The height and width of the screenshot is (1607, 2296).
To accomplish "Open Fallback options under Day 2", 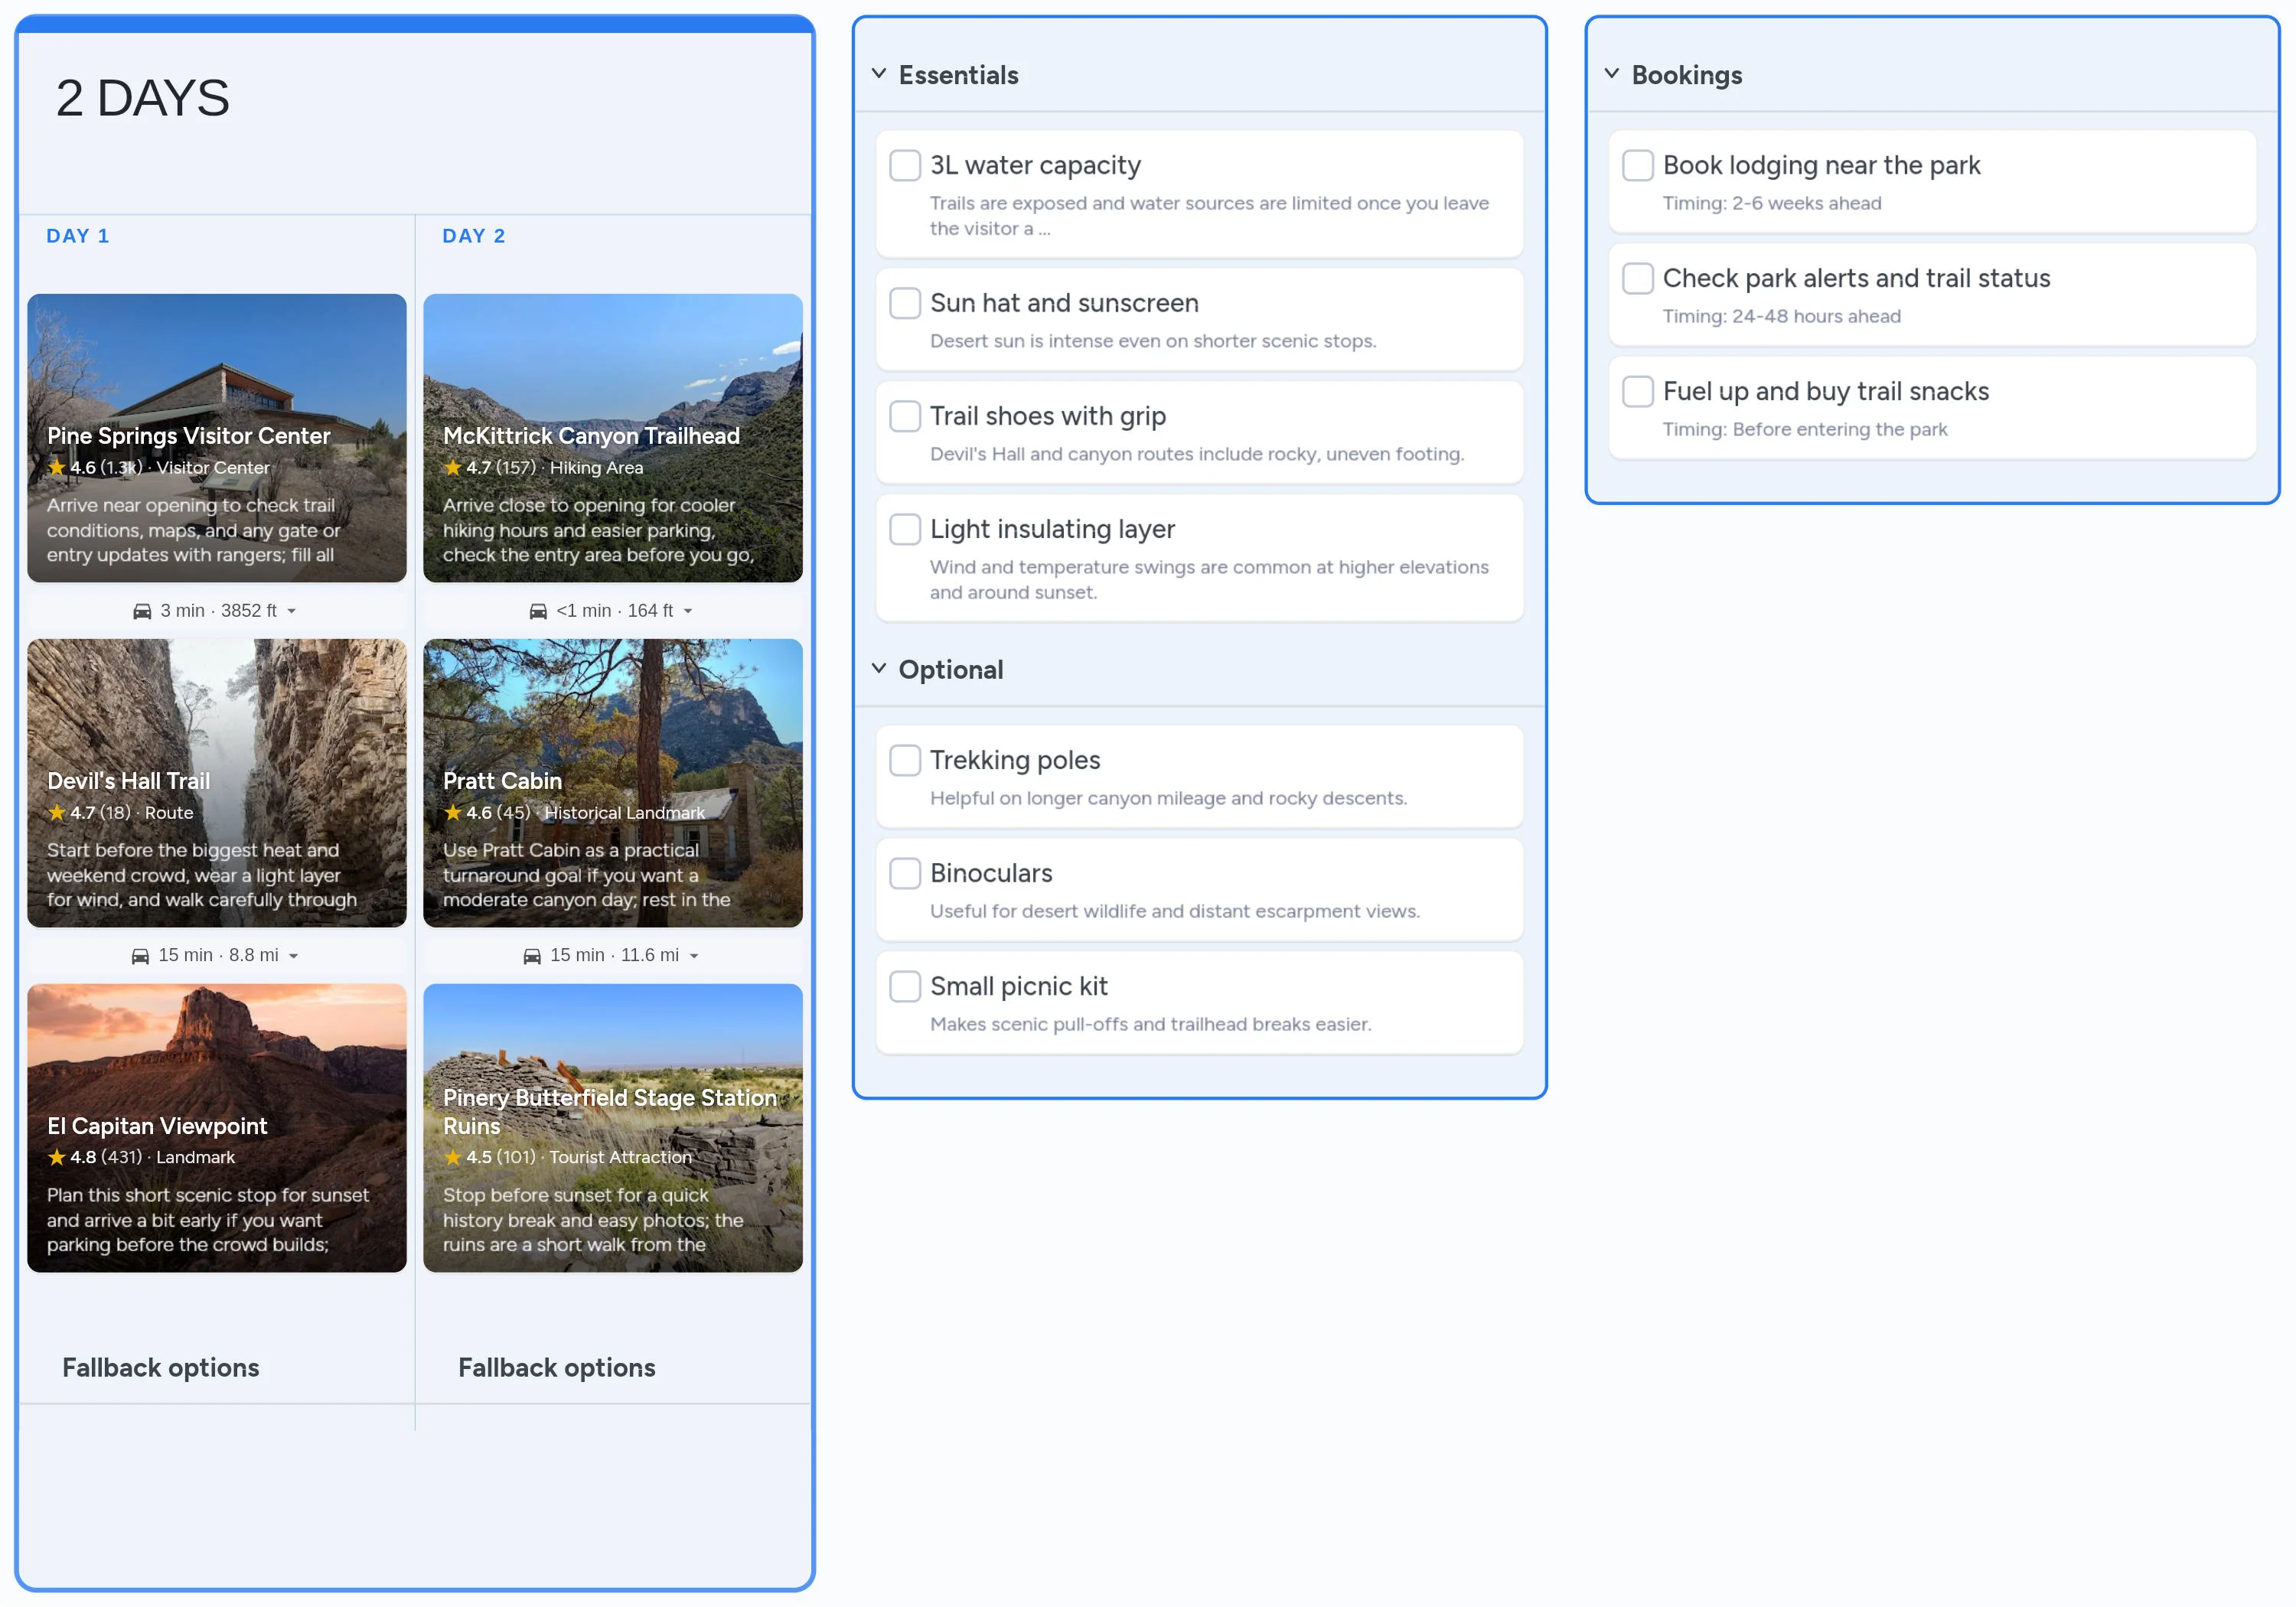I will [x=556, y=1367].
